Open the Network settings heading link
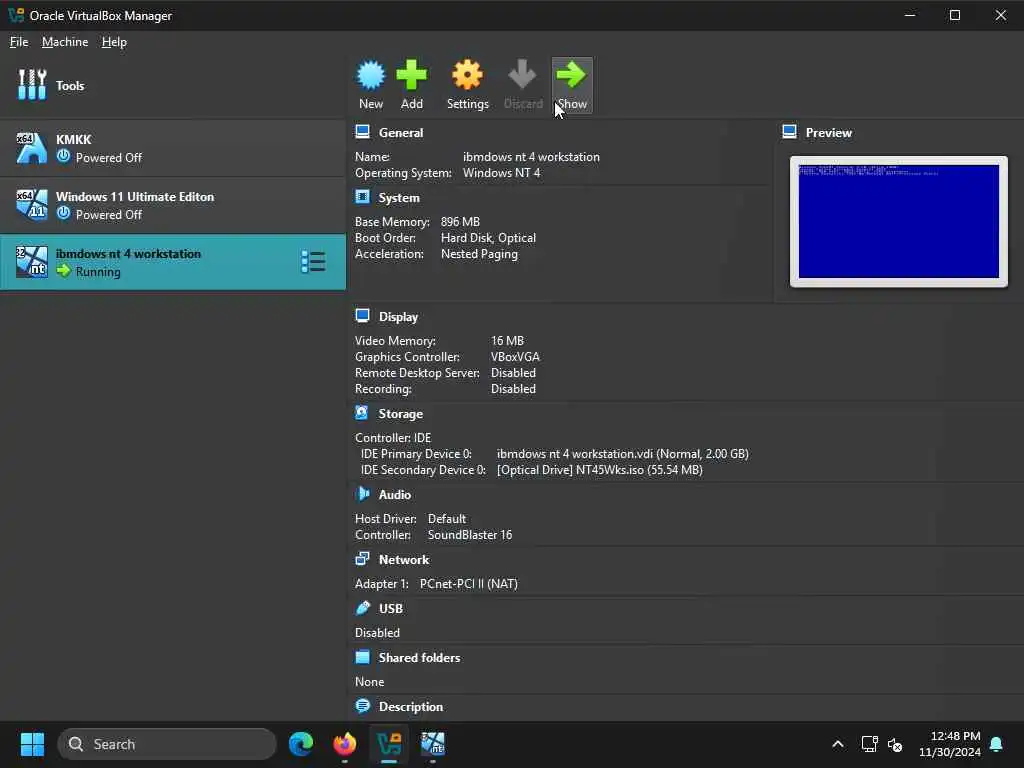1024x768 pixels. [404, 560]
